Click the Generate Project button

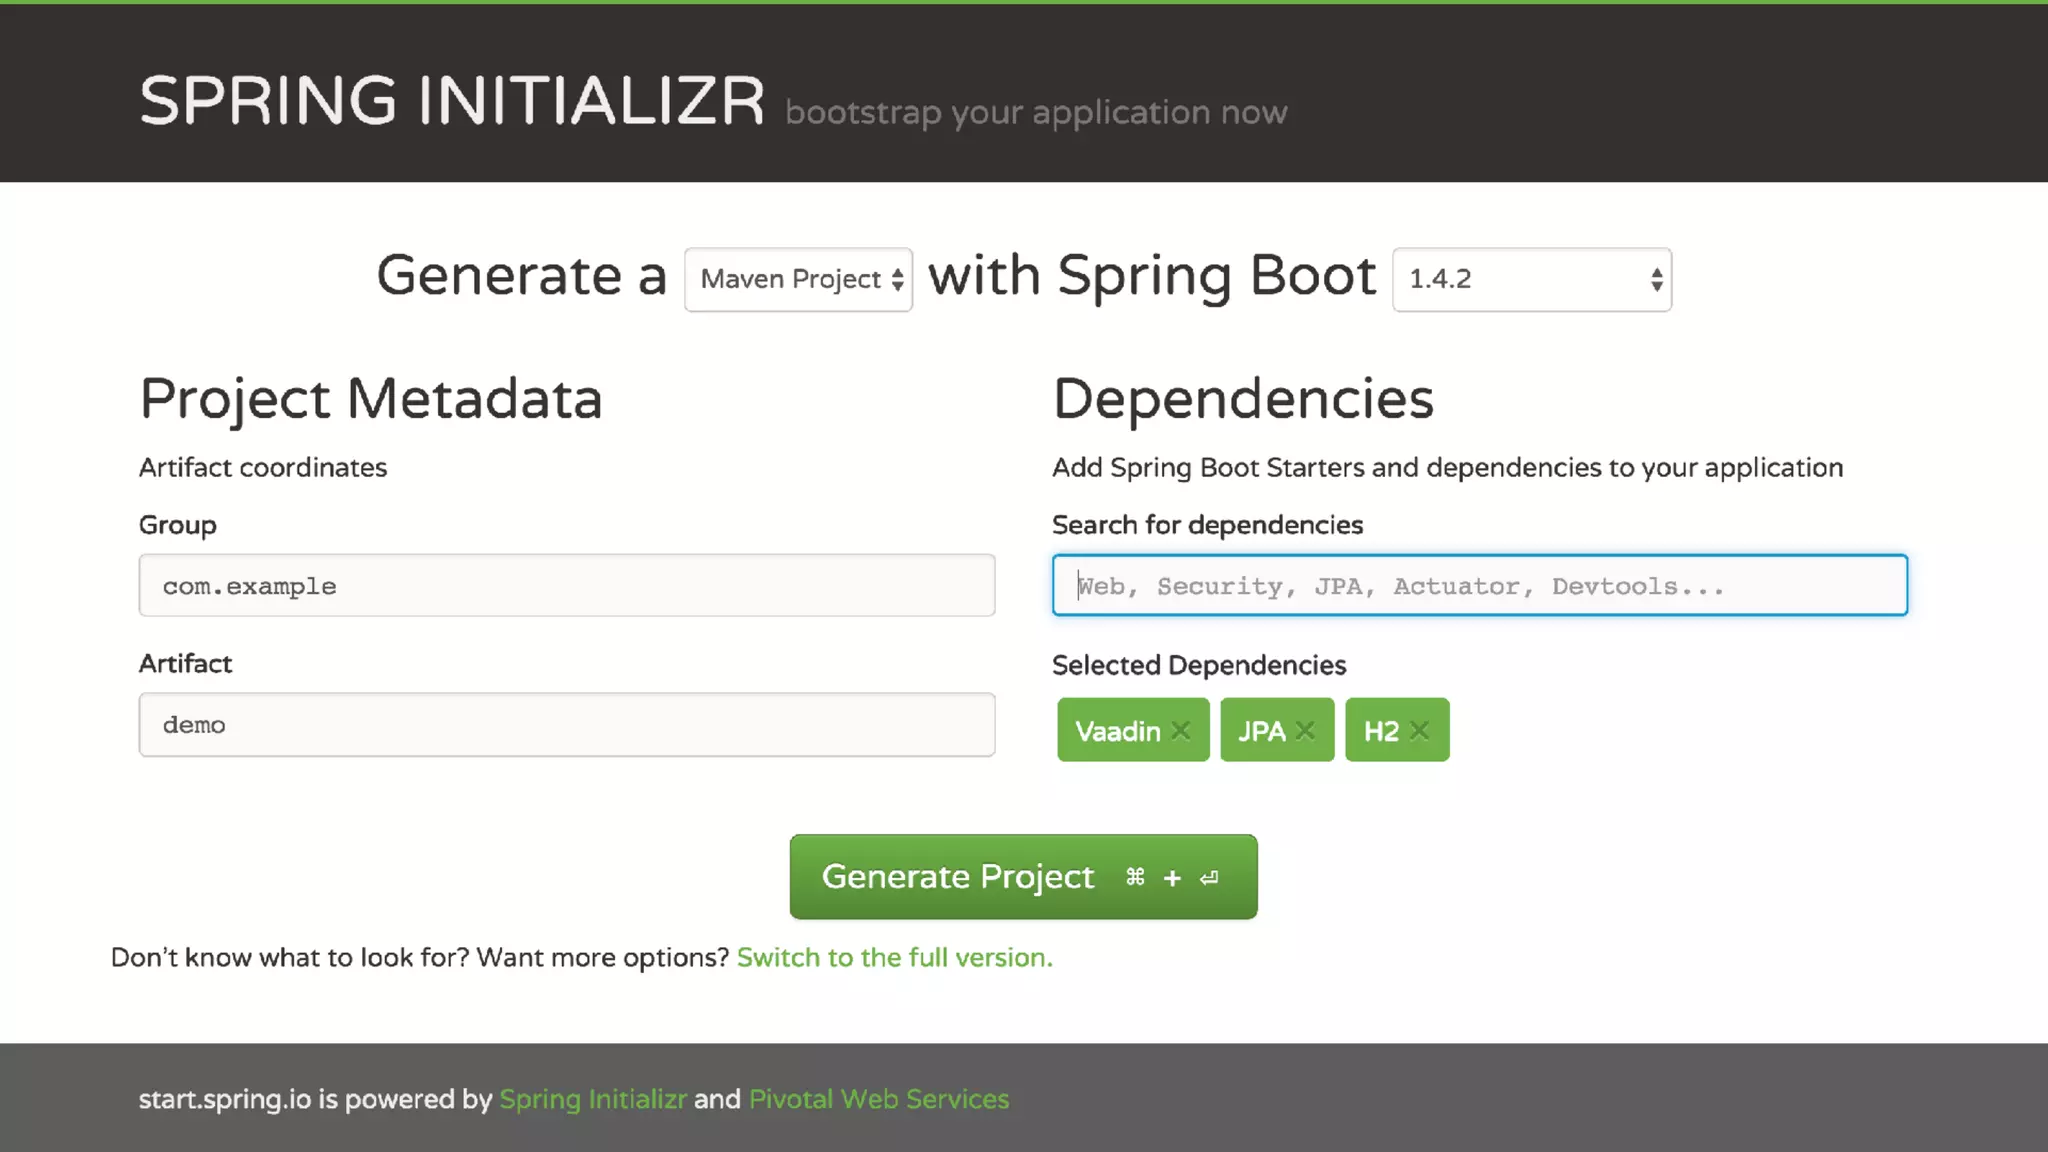click(1023, 877)
